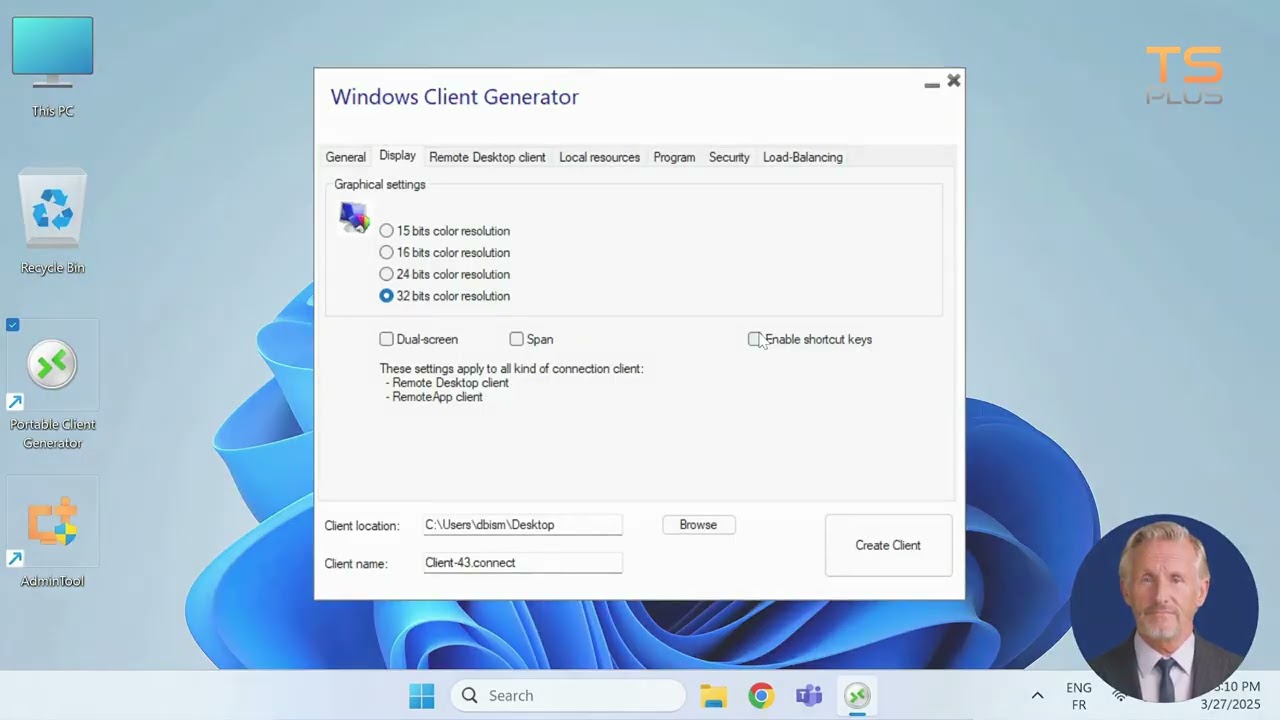Viewport: 1280px width, 720px height.
Task: Go to the Security tab
Action: click(x=729, y=157)
